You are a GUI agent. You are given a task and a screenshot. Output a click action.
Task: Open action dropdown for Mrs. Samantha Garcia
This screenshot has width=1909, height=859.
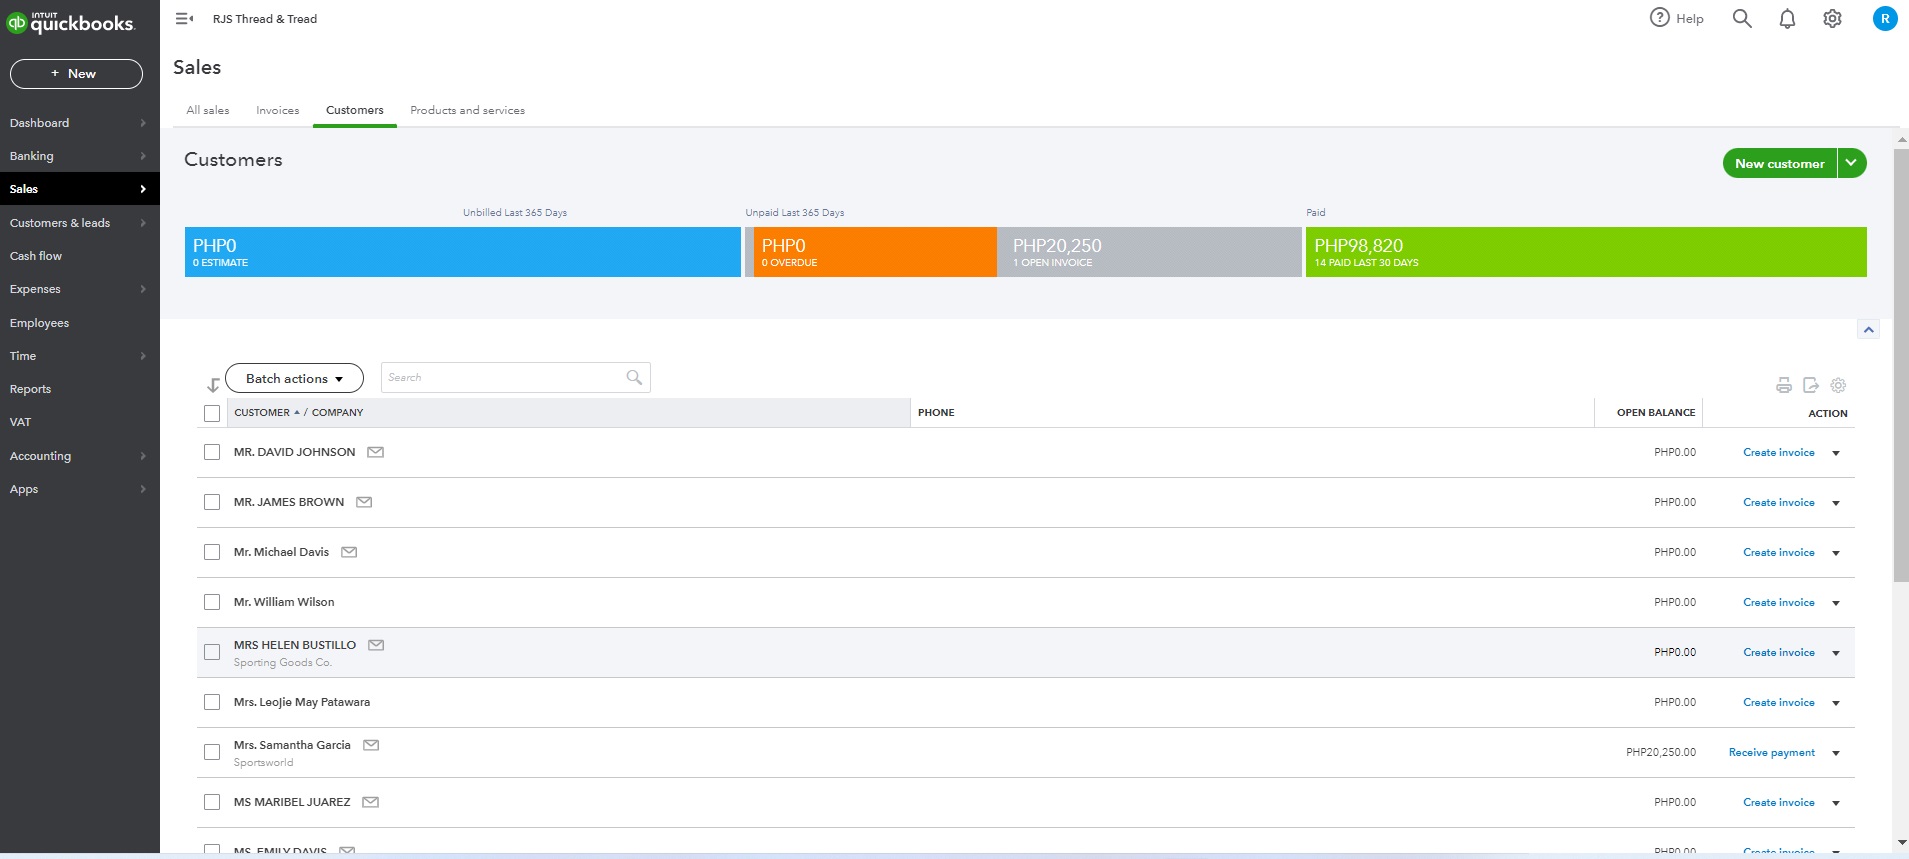click(1836, 753)
